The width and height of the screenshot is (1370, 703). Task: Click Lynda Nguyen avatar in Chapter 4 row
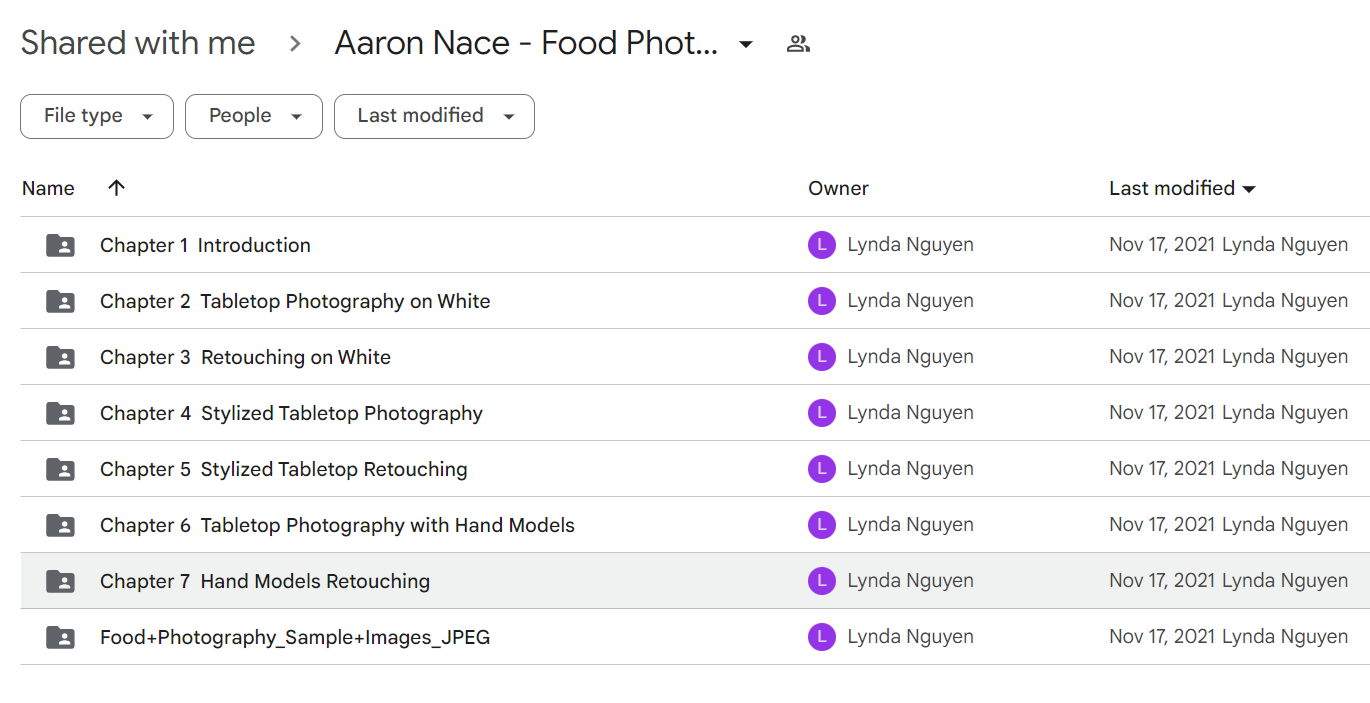[x=822, y=413]
